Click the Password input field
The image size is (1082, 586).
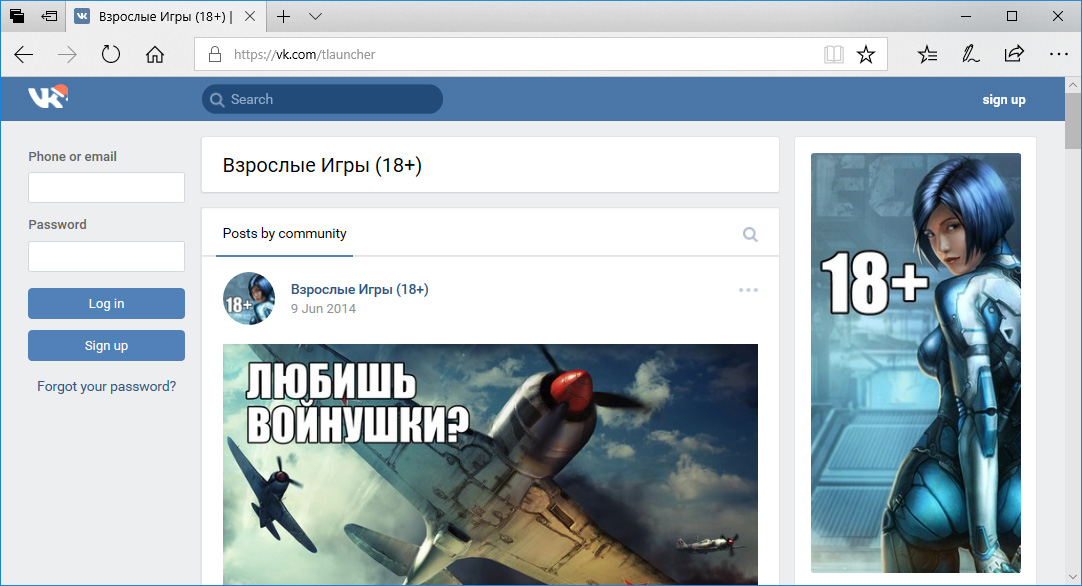tap(106, 256)
